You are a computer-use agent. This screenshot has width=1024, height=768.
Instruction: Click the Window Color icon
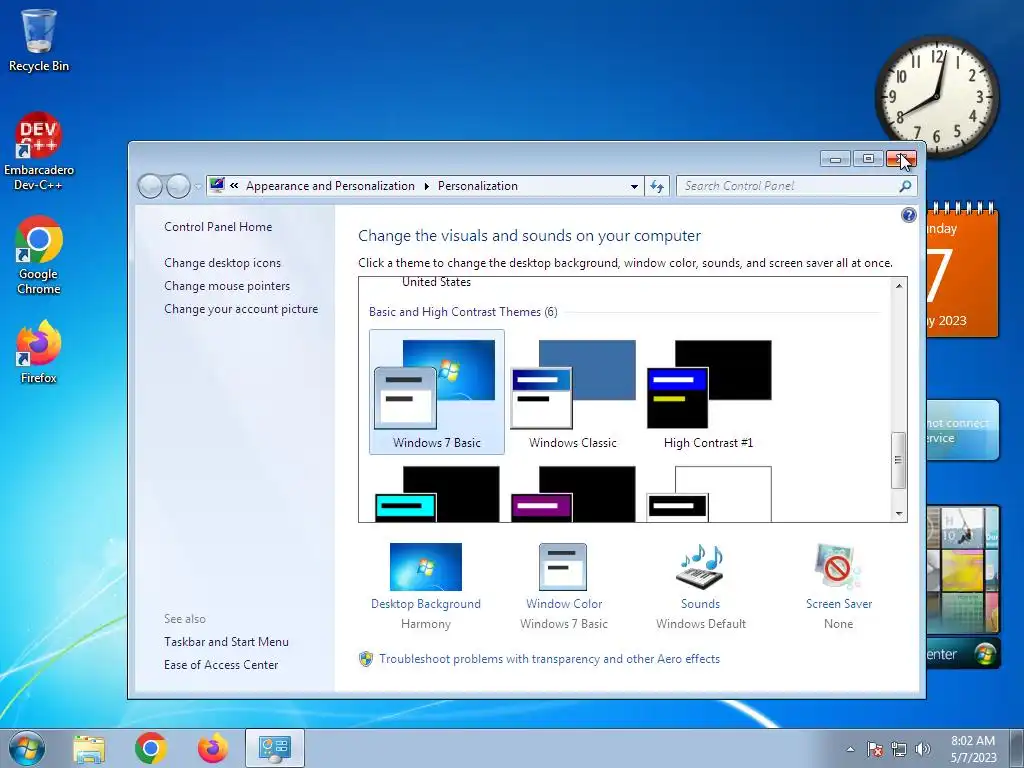[563, 567]
